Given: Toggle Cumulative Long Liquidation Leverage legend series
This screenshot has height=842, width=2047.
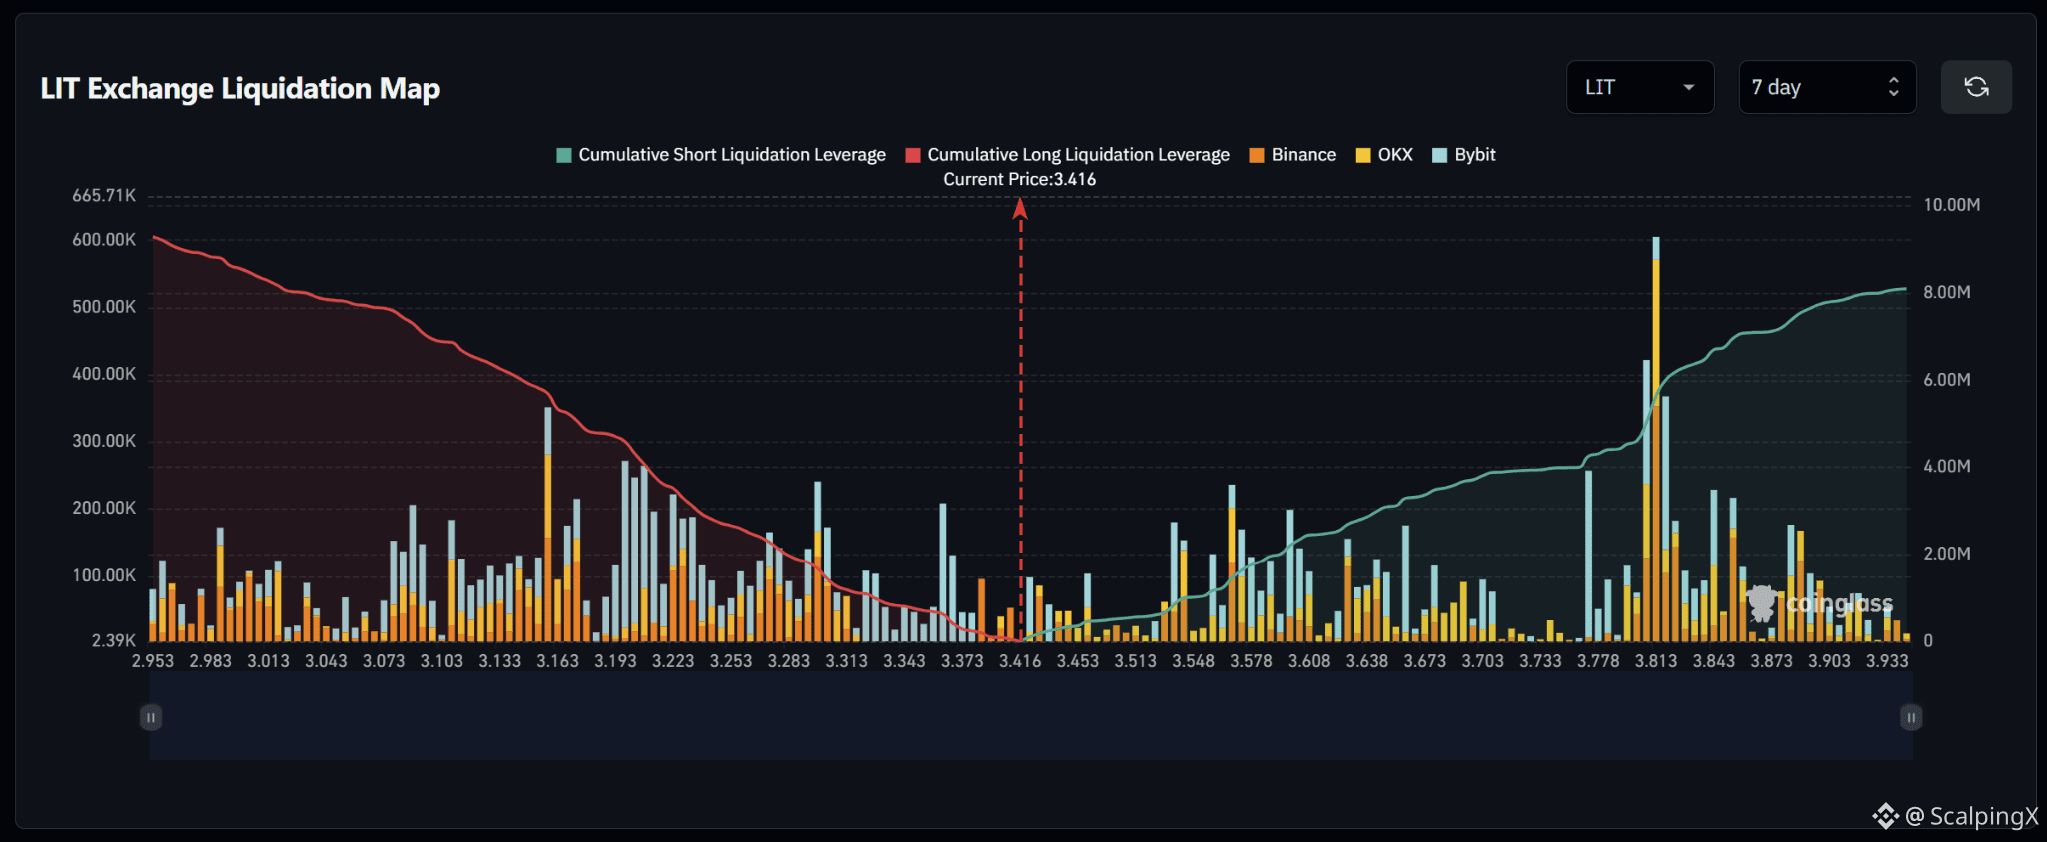Looking at the screenshot, I should (x=1068, y=155).
